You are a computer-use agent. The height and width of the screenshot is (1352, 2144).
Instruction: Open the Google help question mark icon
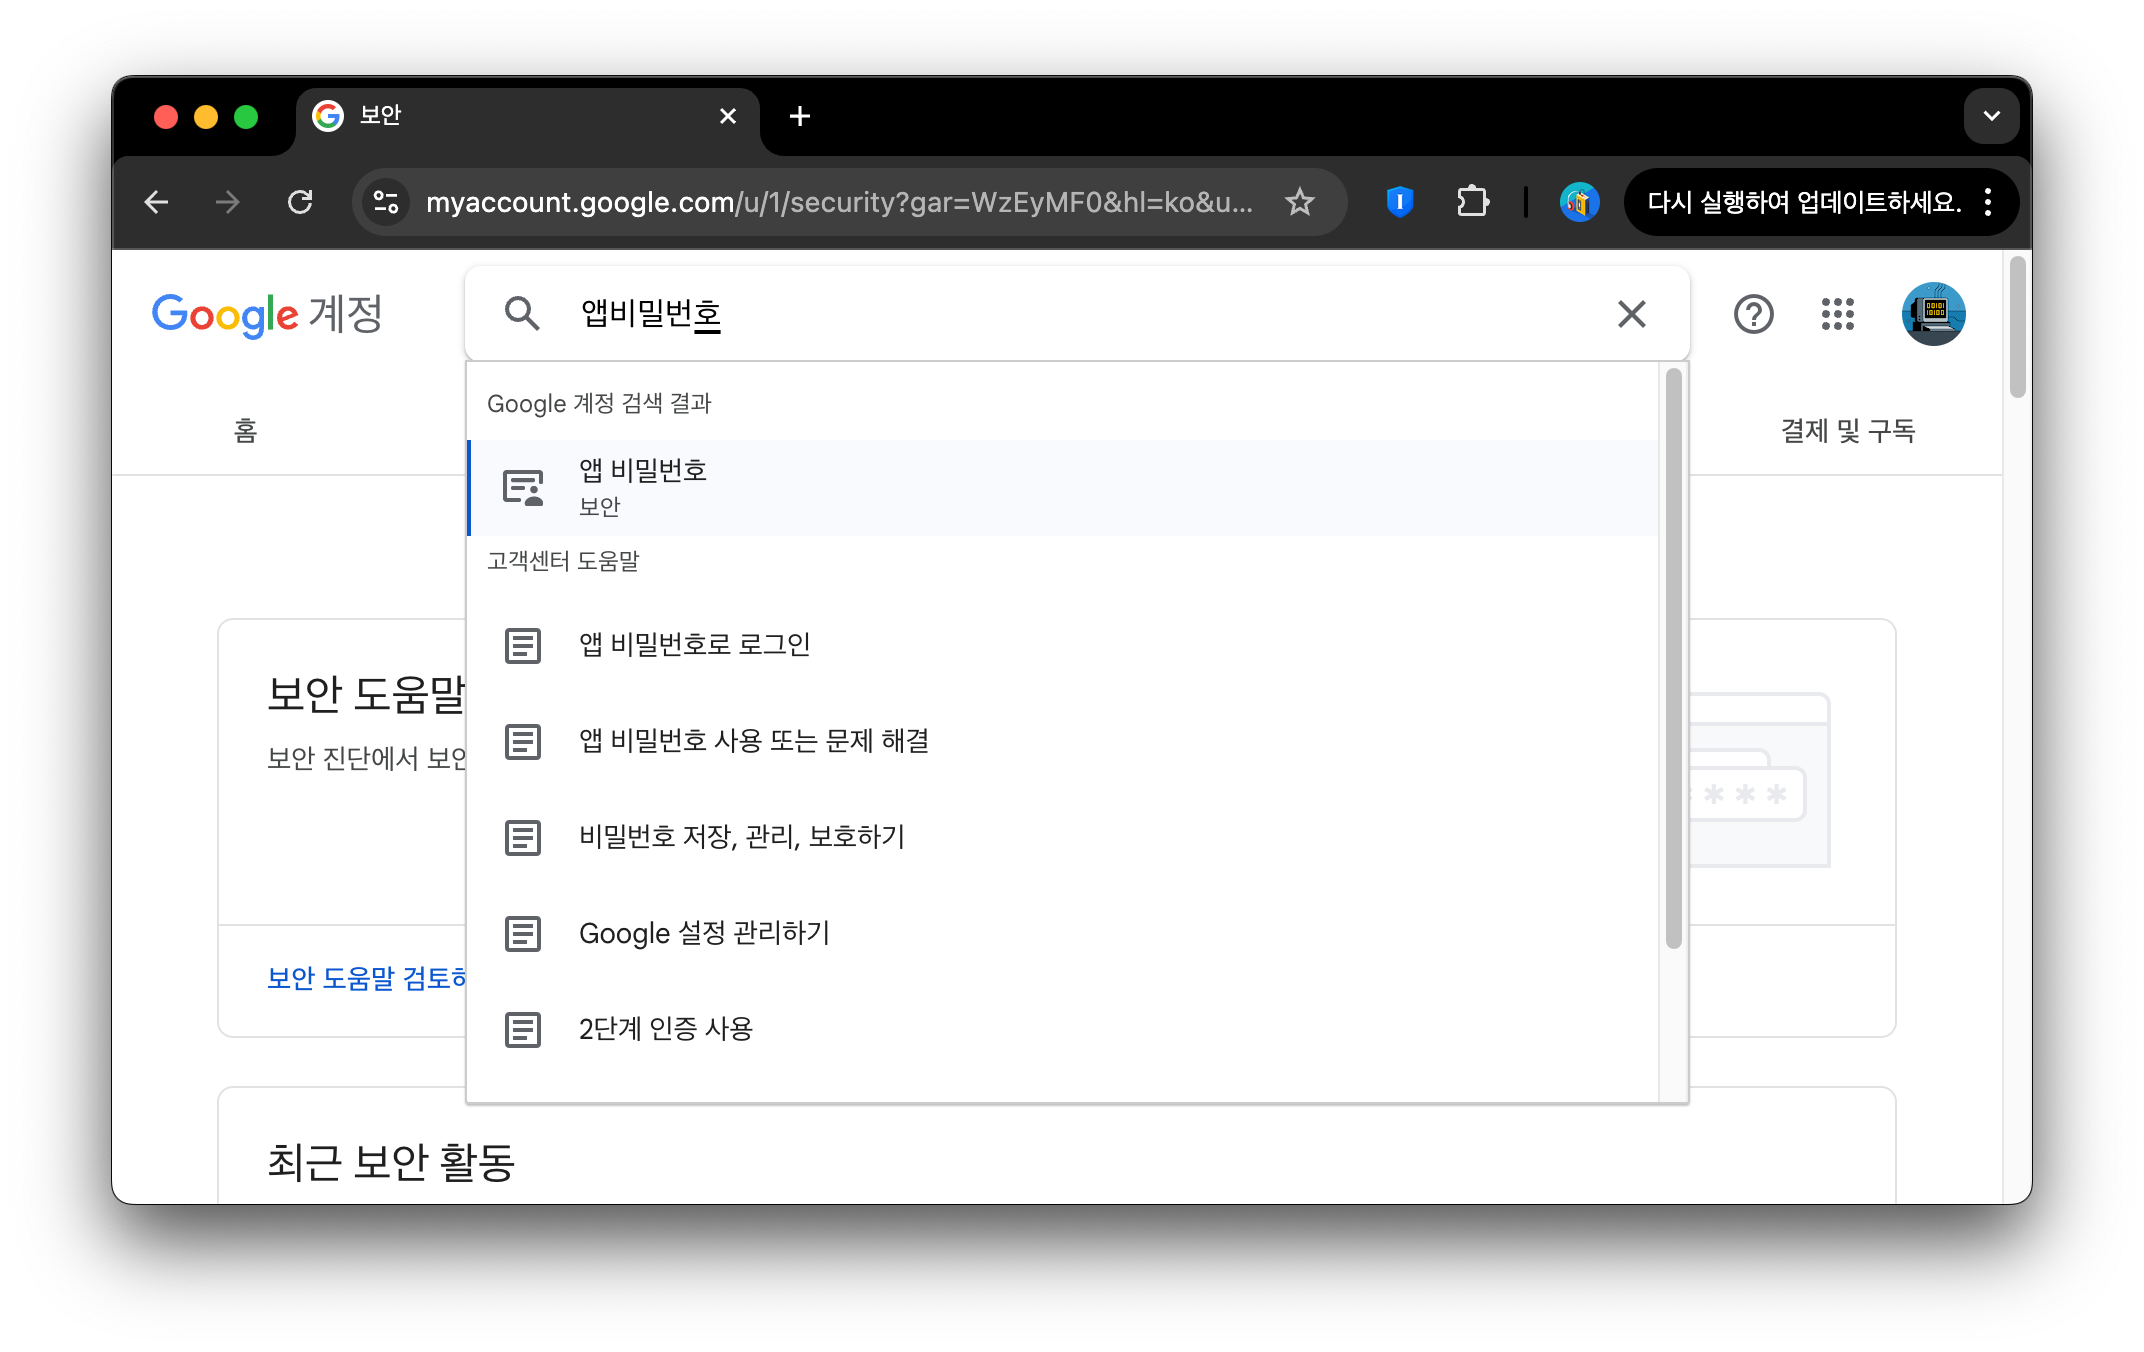click(x=1753, y=314)
